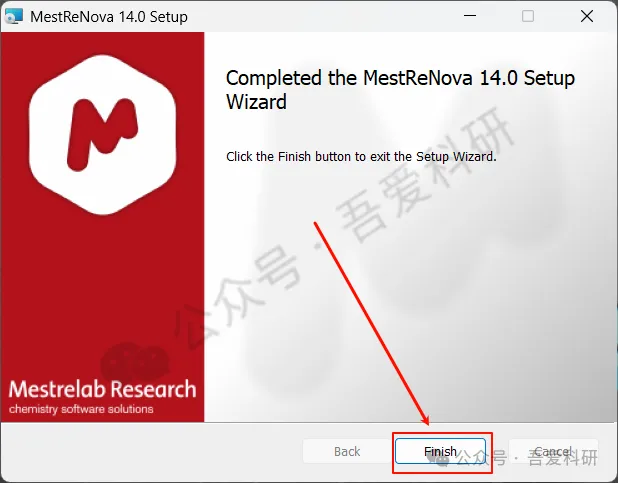Click the "chemistry software solutions" tagline
The width and height of the screenshot is (618, 483).
pyautogui.click(x=81, y=409)
